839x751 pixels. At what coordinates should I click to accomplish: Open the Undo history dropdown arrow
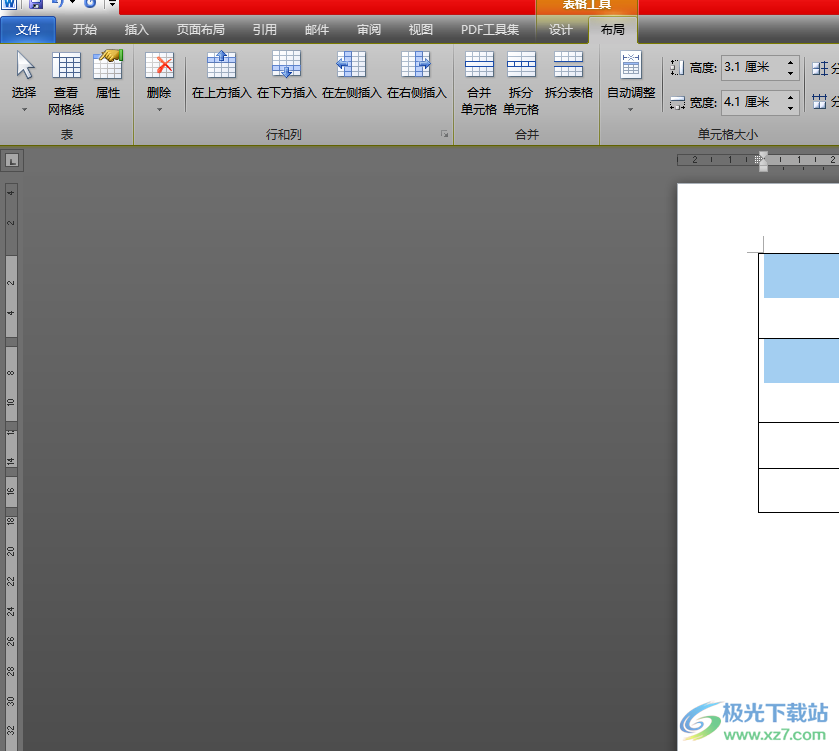click(72, 3)
